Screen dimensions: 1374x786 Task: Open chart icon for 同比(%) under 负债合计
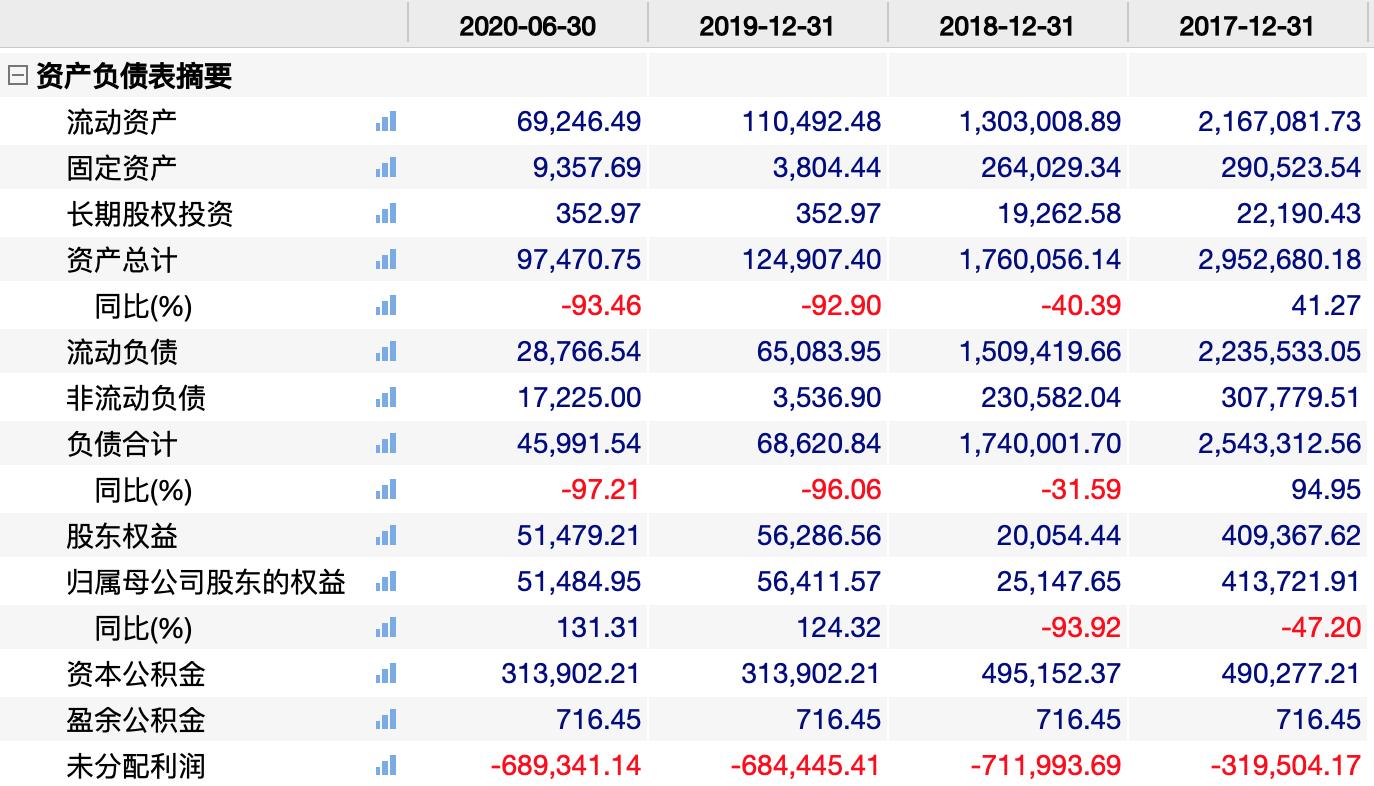click(x=386, y=490)
